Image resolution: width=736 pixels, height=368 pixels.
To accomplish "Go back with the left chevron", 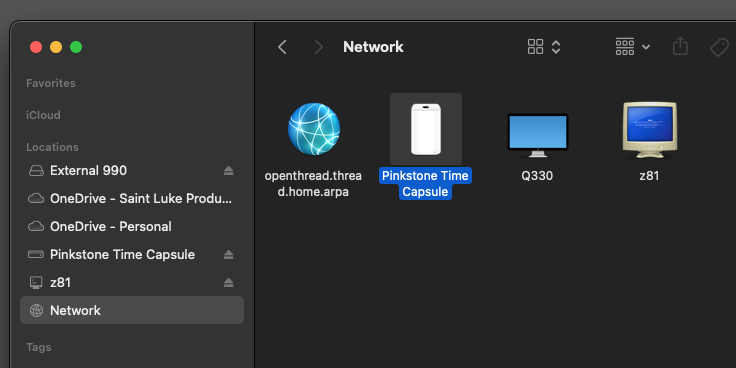I will tap(282, 47).
